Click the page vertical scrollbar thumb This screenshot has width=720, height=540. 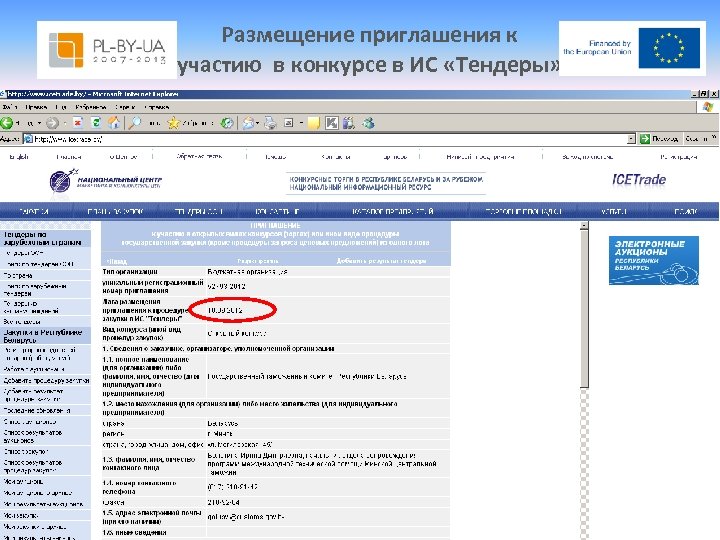coord(584,309)
